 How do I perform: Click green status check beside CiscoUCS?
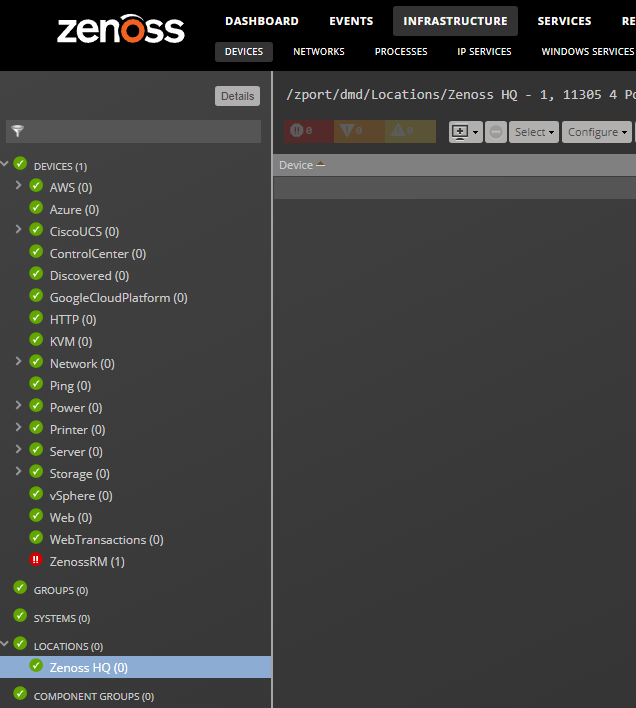coord(36,230)
